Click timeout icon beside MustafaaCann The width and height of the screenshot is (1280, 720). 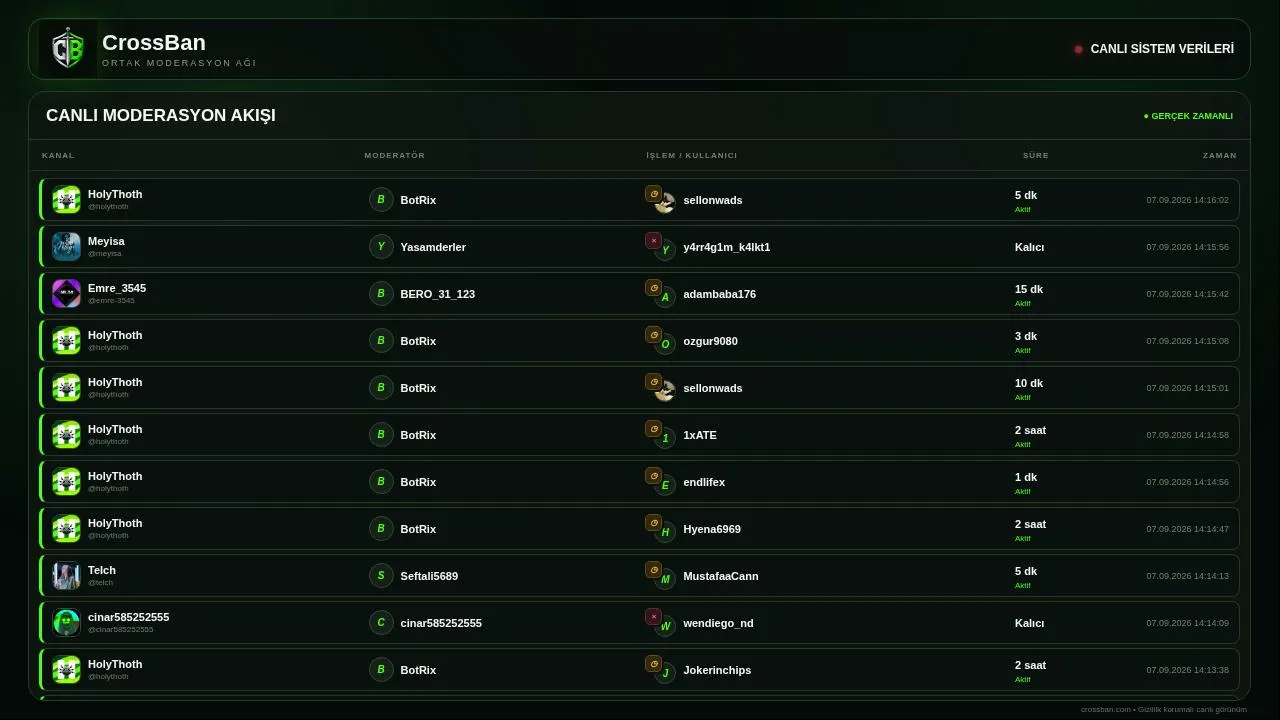pyautogui.click(x=653, y=569)
